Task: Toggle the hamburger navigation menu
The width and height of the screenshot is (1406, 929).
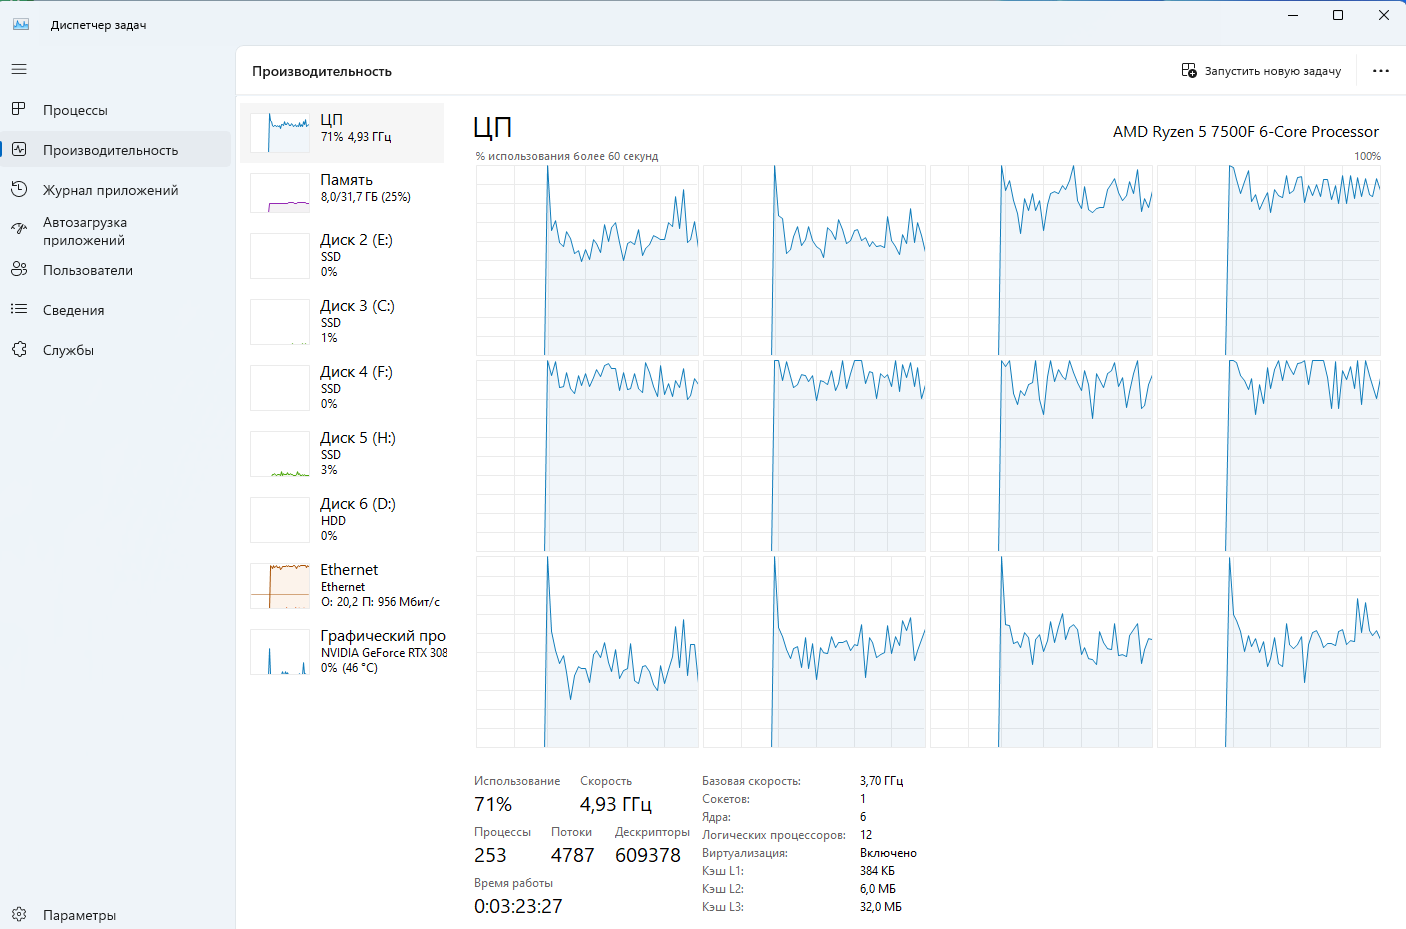Action: click(x=19, y=70)
